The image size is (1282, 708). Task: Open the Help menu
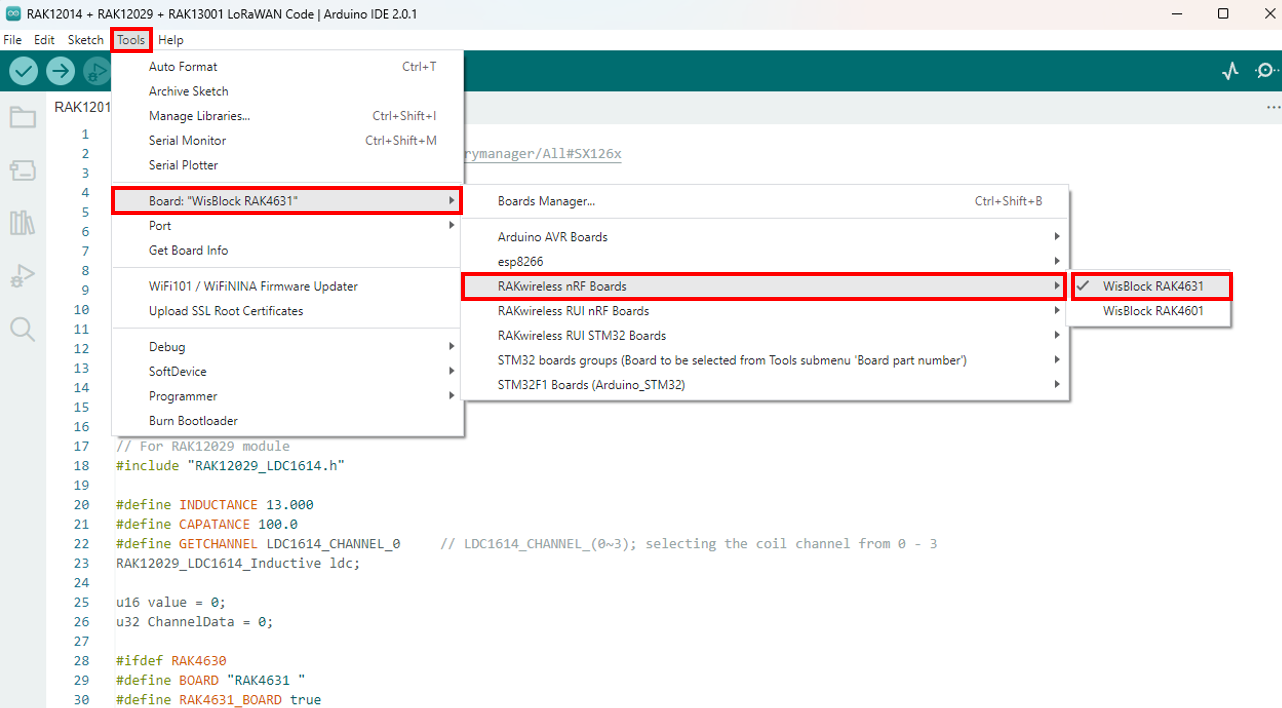point(171,40)
